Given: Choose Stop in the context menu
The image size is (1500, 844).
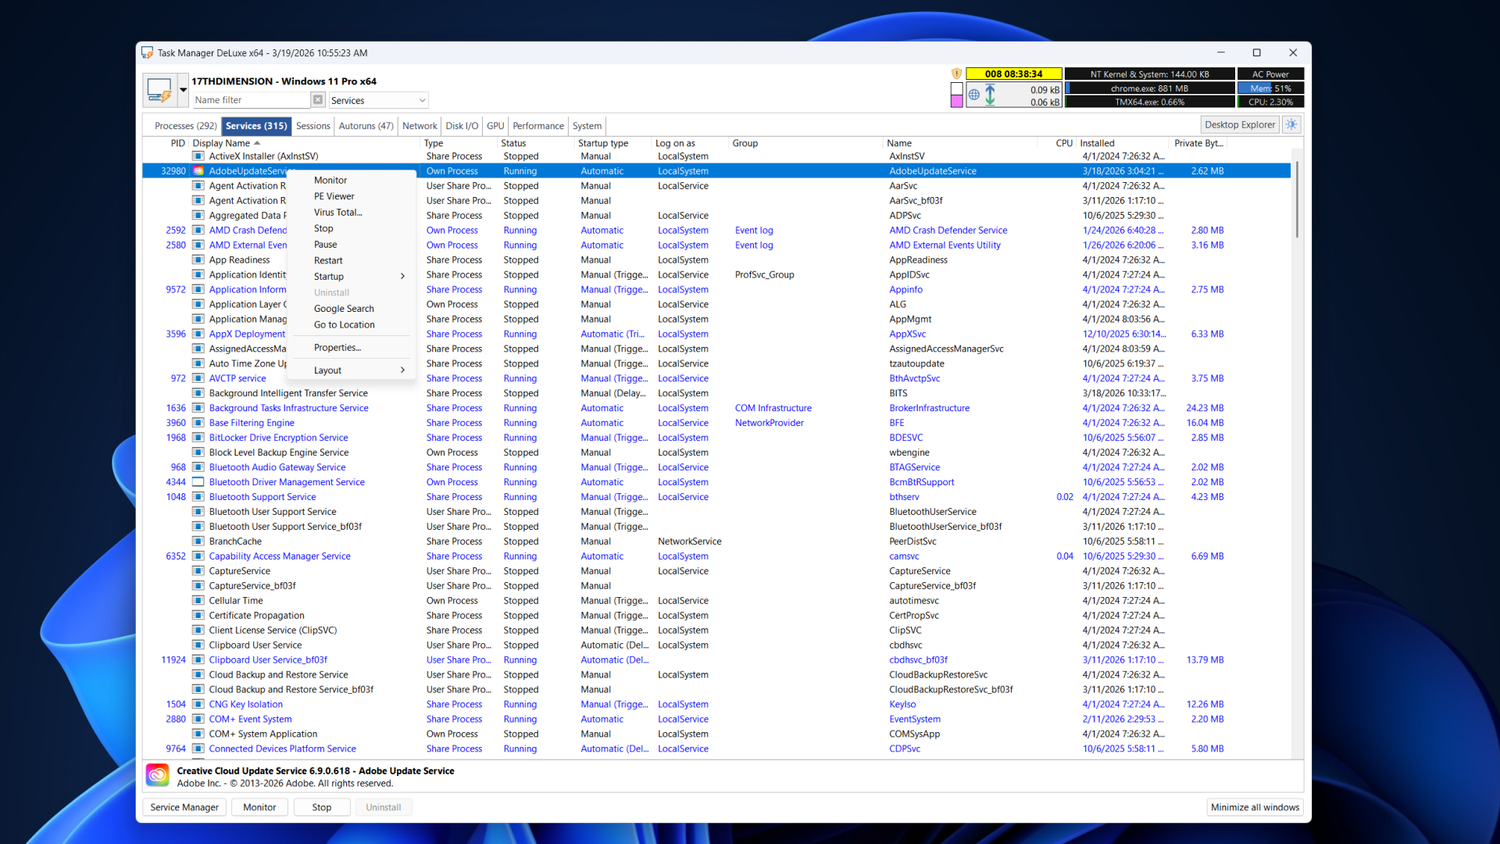Looking at the screenshot, I should (351, 228).
